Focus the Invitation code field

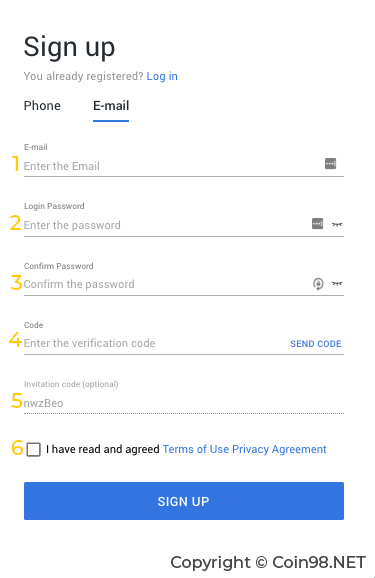click(184, 403)
